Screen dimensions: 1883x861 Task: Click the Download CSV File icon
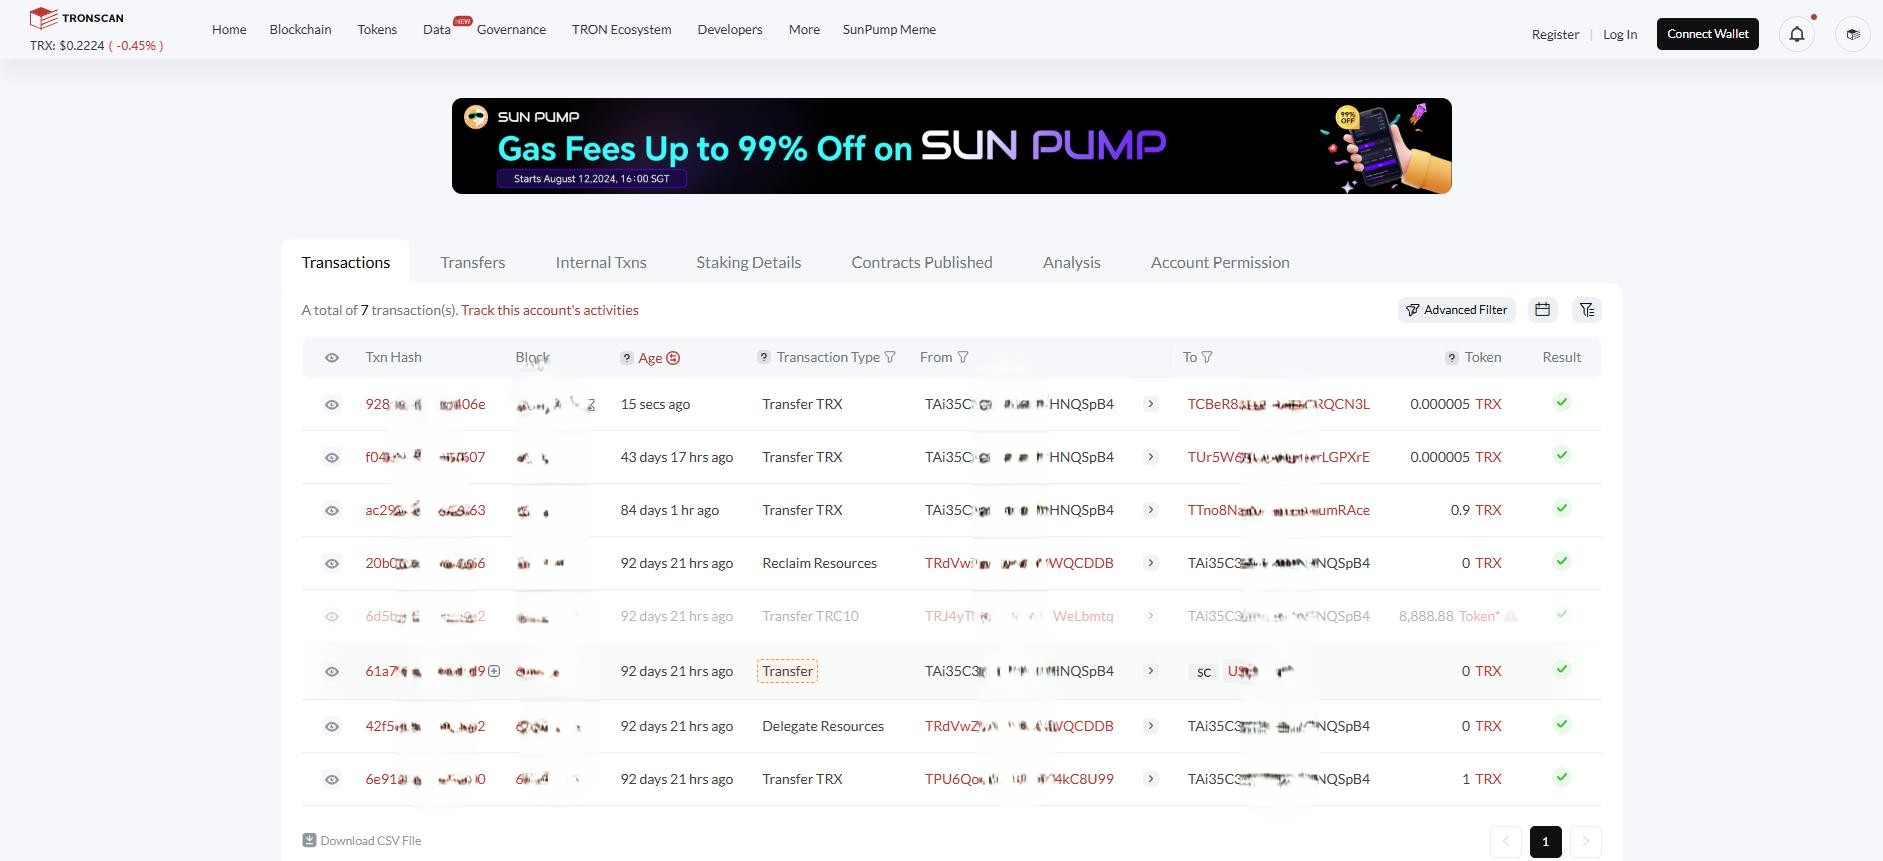(x=309, y=841)
